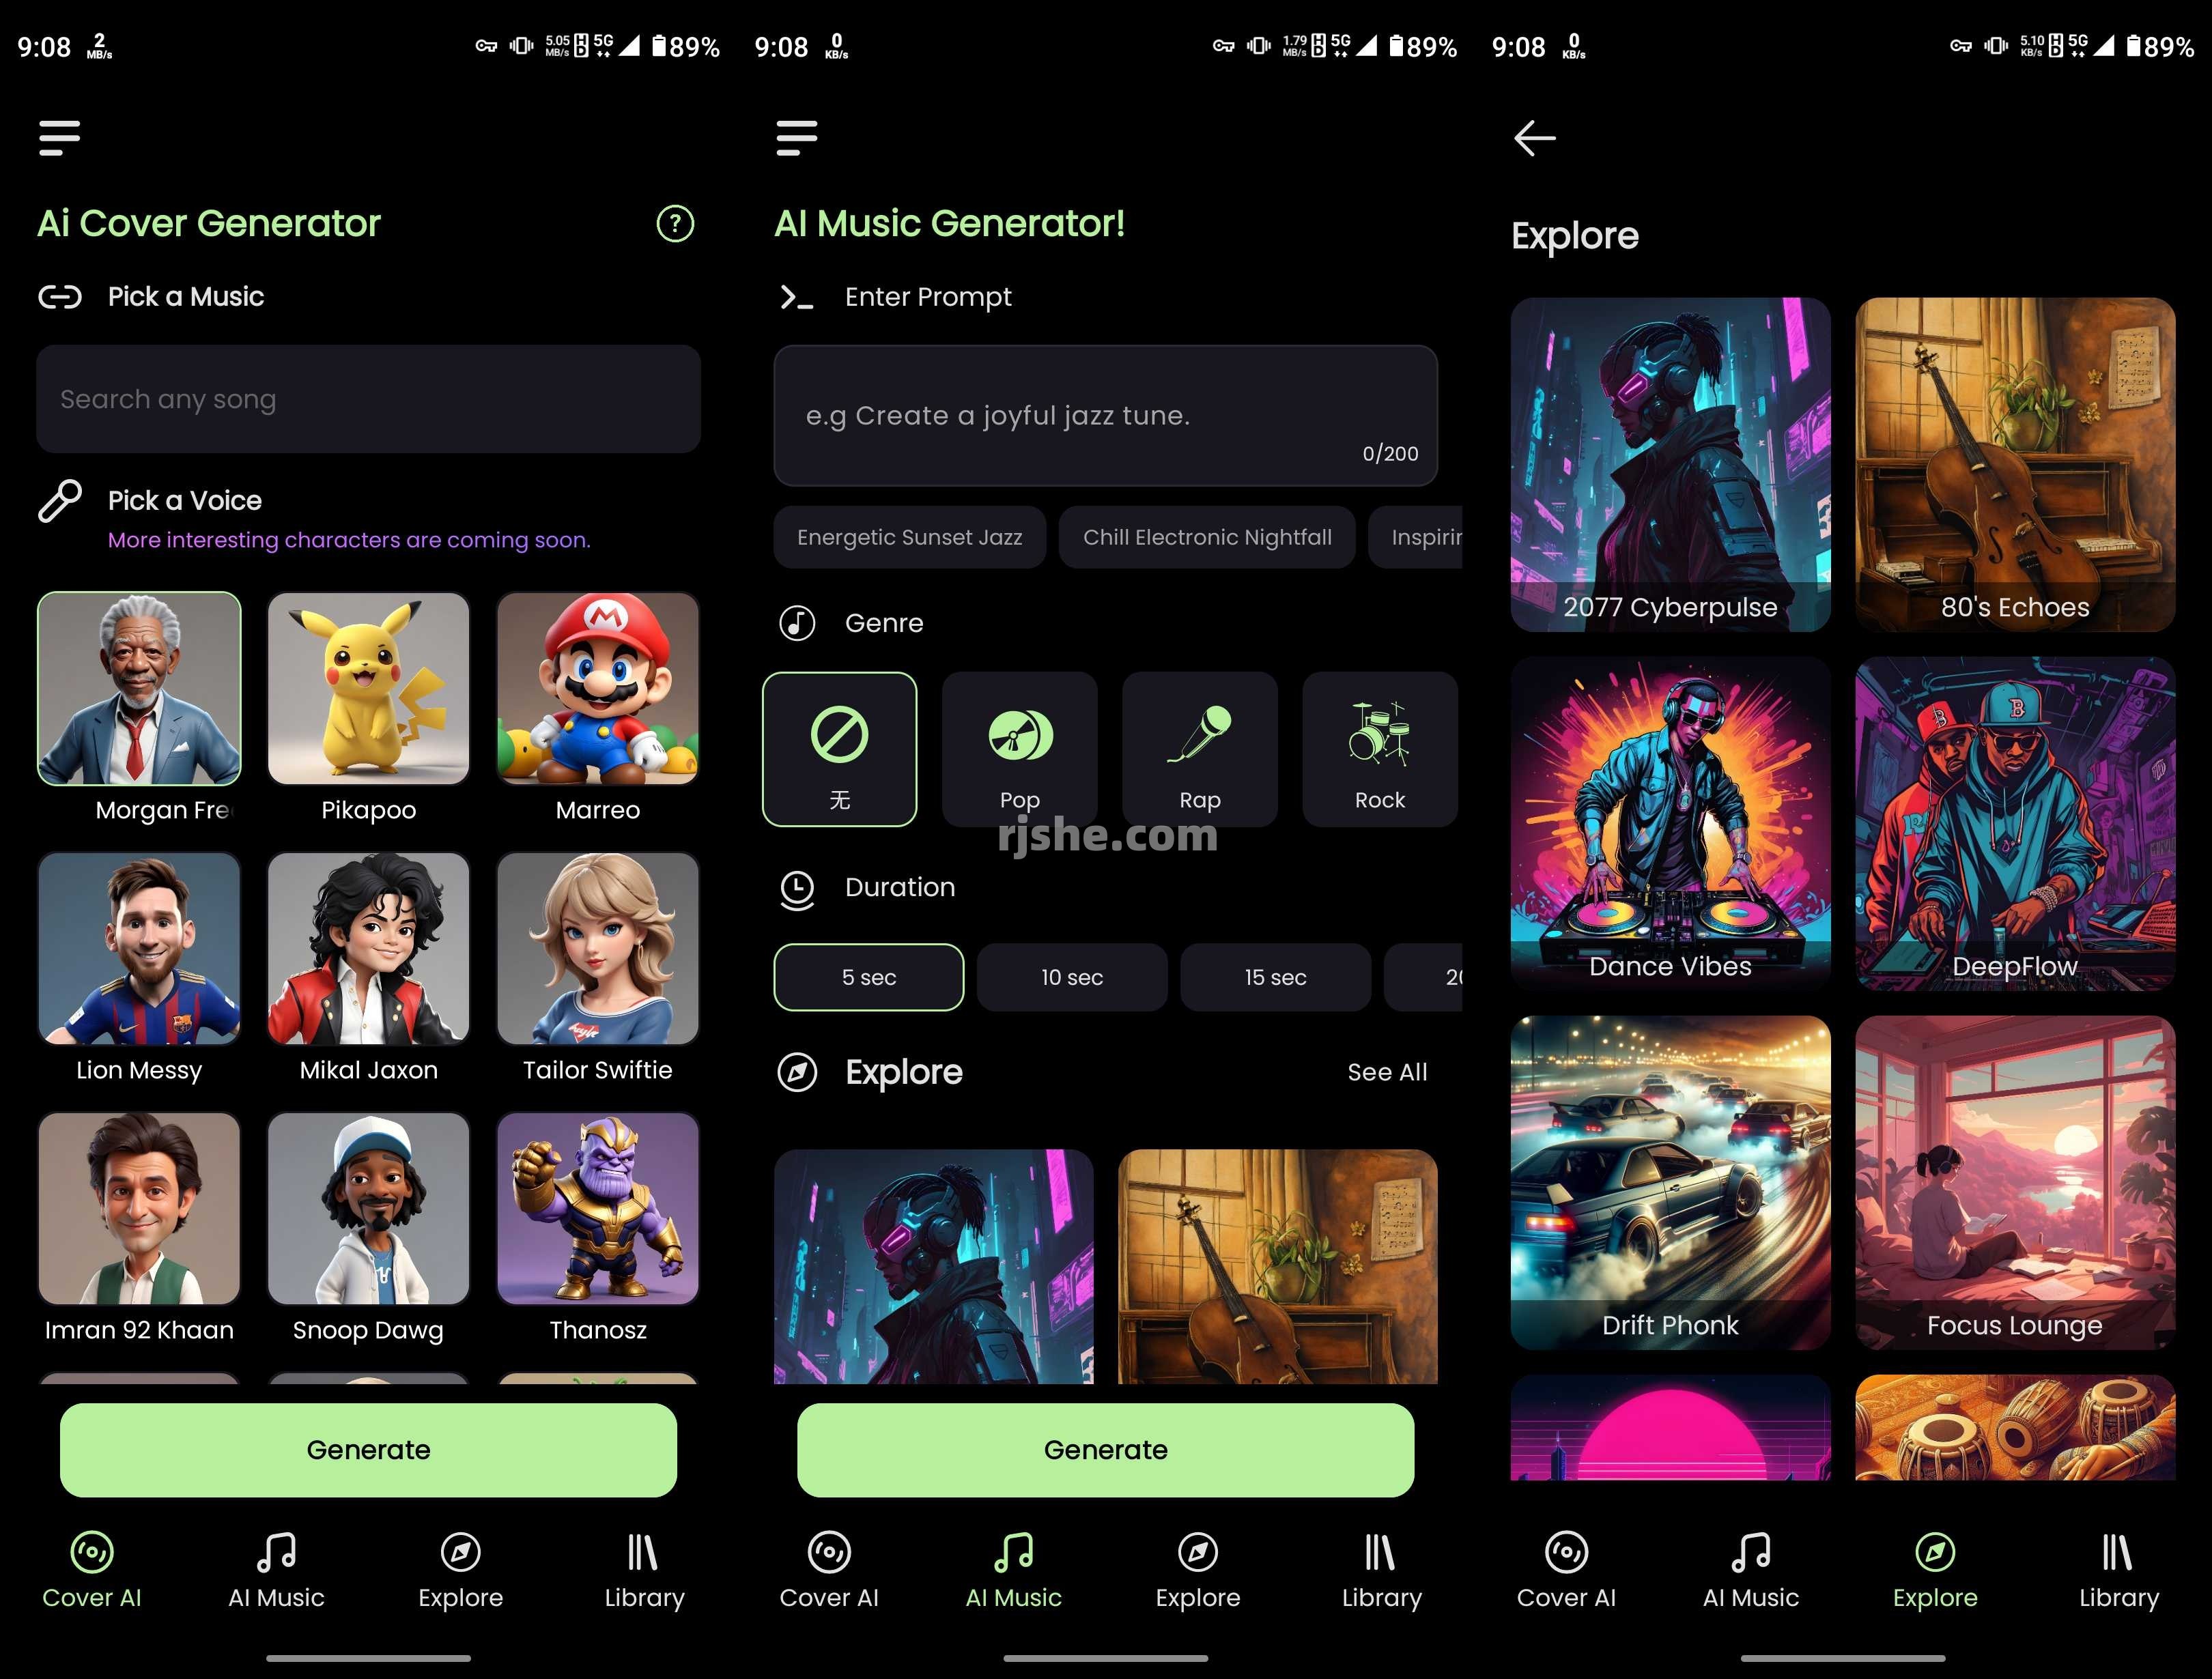The width and height of the screenshot is (2212, 1679).
Task: Click the help question mark icon
Action: coord(679,224)
